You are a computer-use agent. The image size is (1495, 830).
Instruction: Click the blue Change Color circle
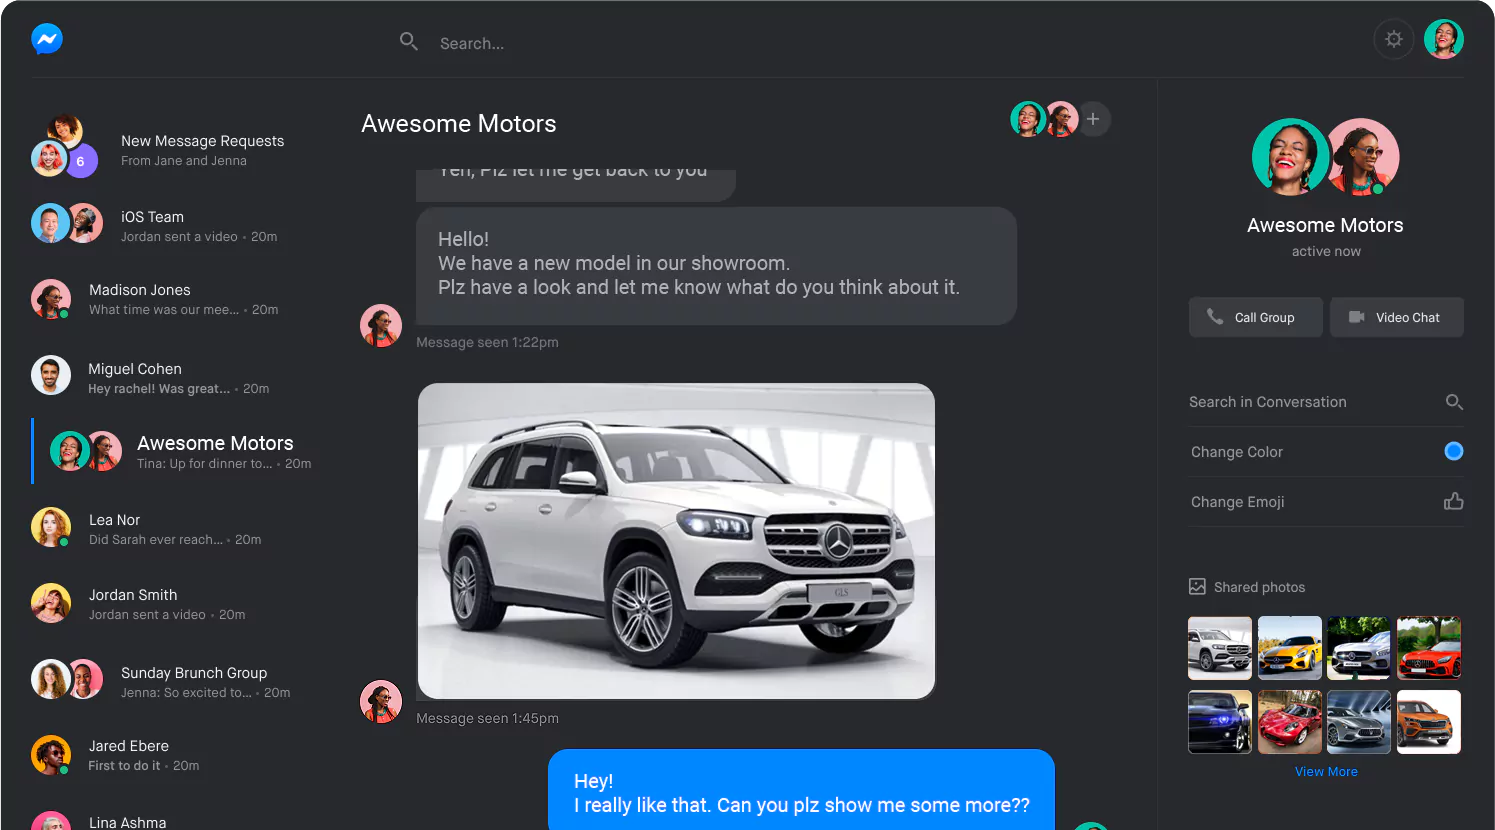click(1454, 451)
